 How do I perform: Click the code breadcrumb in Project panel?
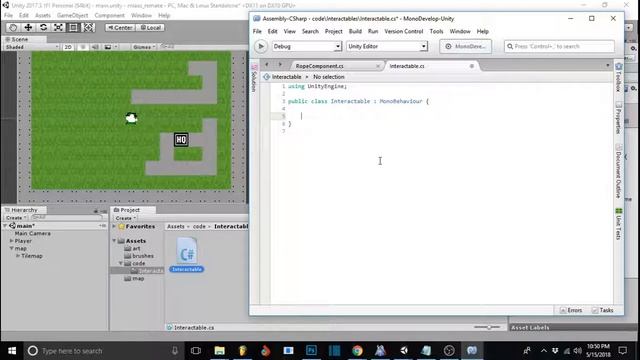click(x=199, y=226)
